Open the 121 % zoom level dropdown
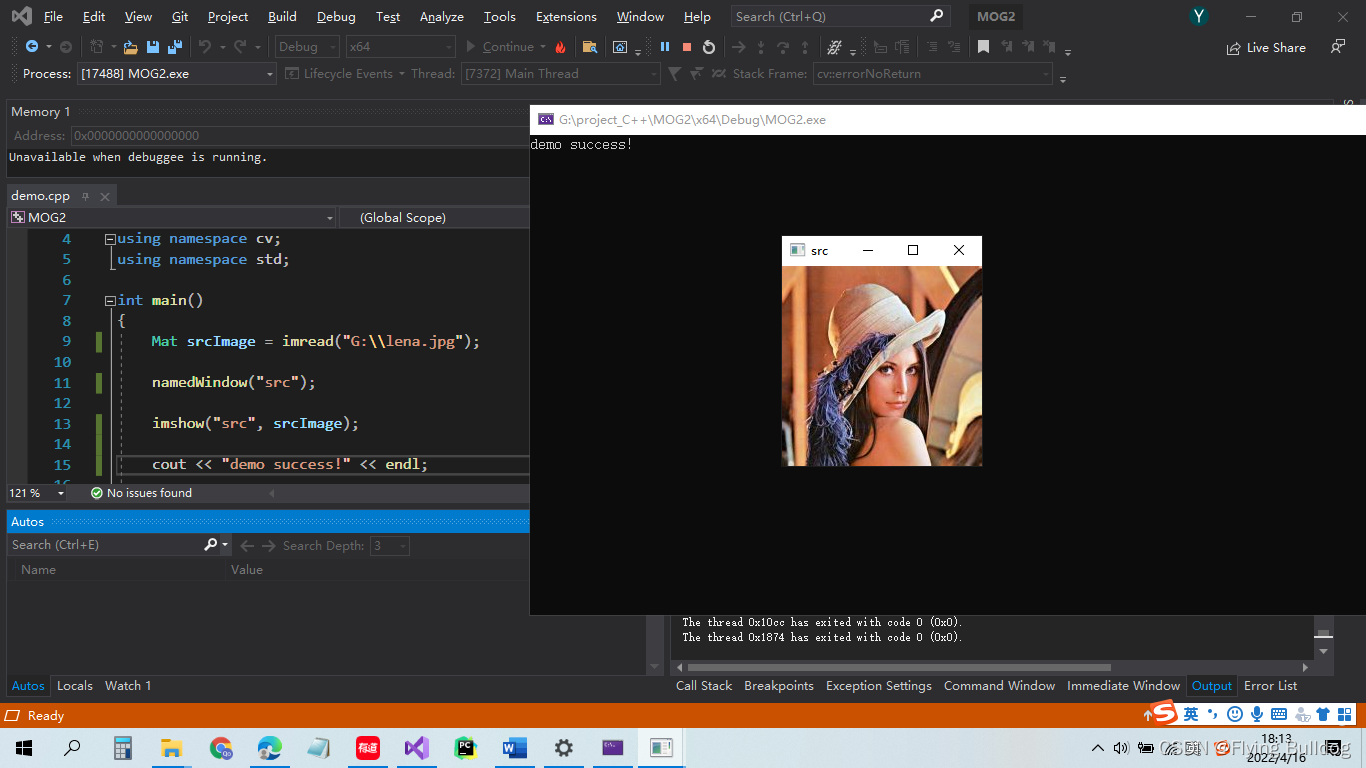 tap(37, 493)
